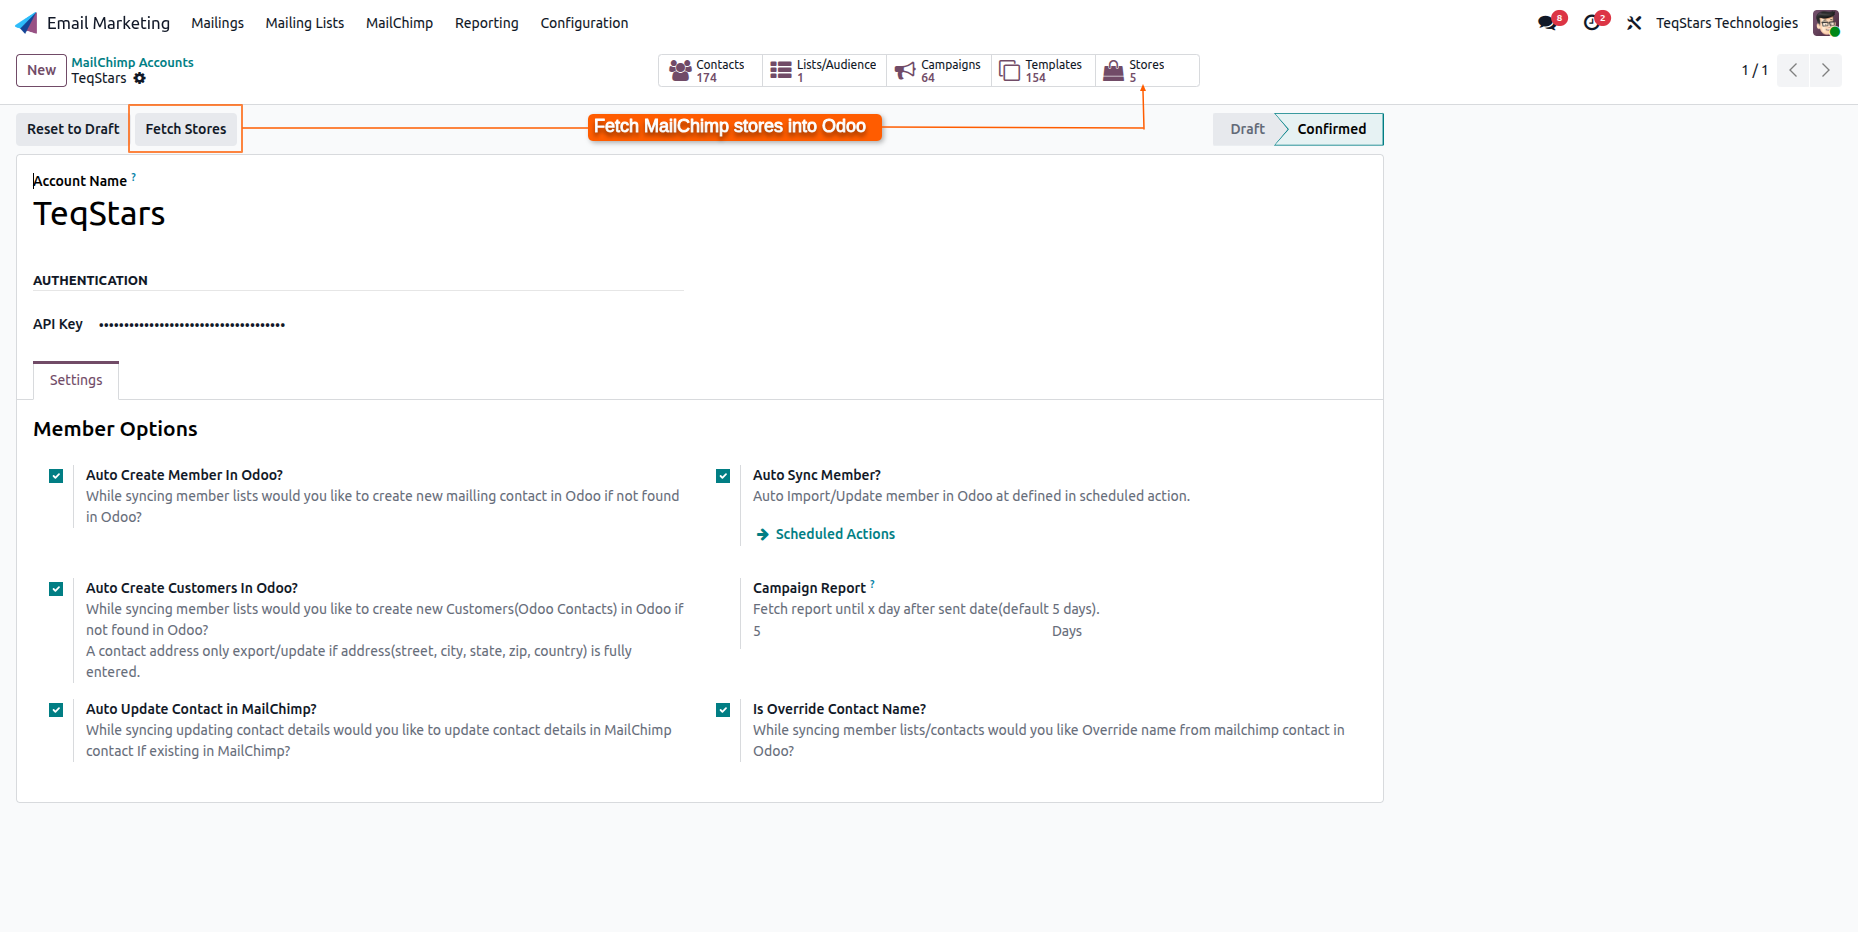This screenshot has width=1858, height=932.
Task: Open the Mailings menu
Action: [x=217, y=23]
